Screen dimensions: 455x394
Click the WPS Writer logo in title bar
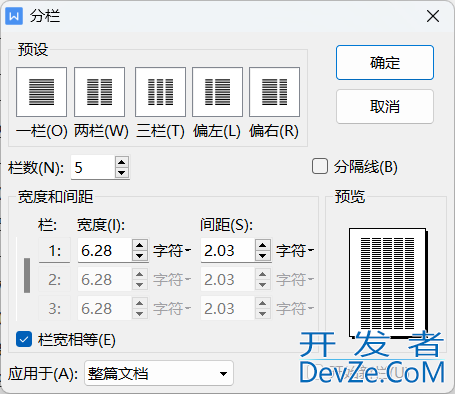(x=14, y=16)
